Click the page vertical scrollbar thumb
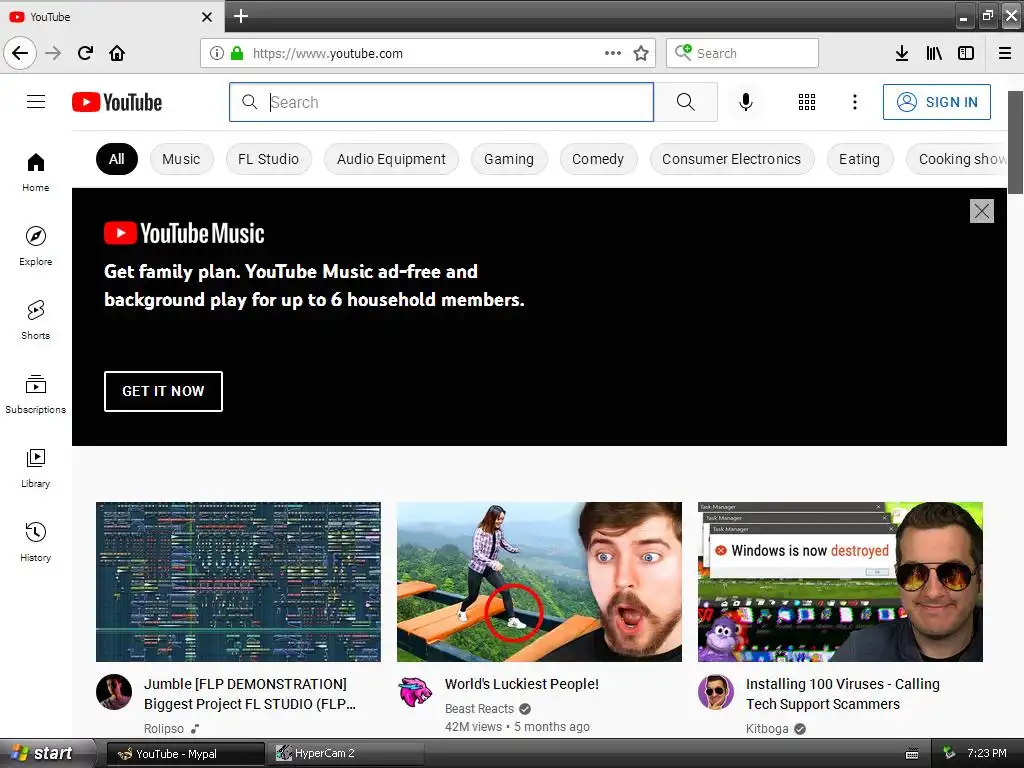1024x768 pixels. coord(1015,142)
